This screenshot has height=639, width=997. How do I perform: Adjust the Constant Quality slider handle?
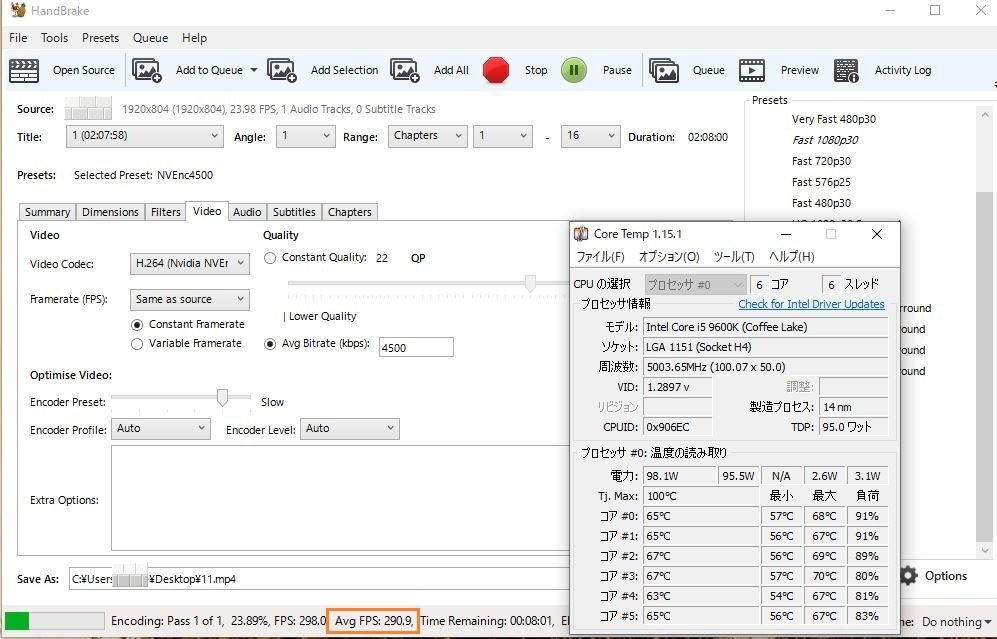pos(530,283)
